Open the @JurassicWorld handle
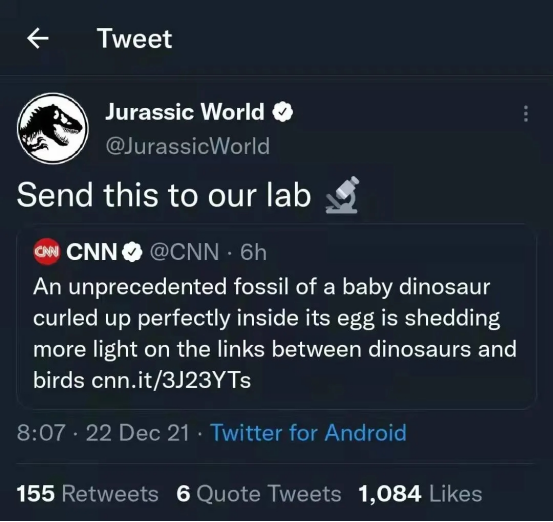This screenshot has width=553, height=522. click(188, 146)
